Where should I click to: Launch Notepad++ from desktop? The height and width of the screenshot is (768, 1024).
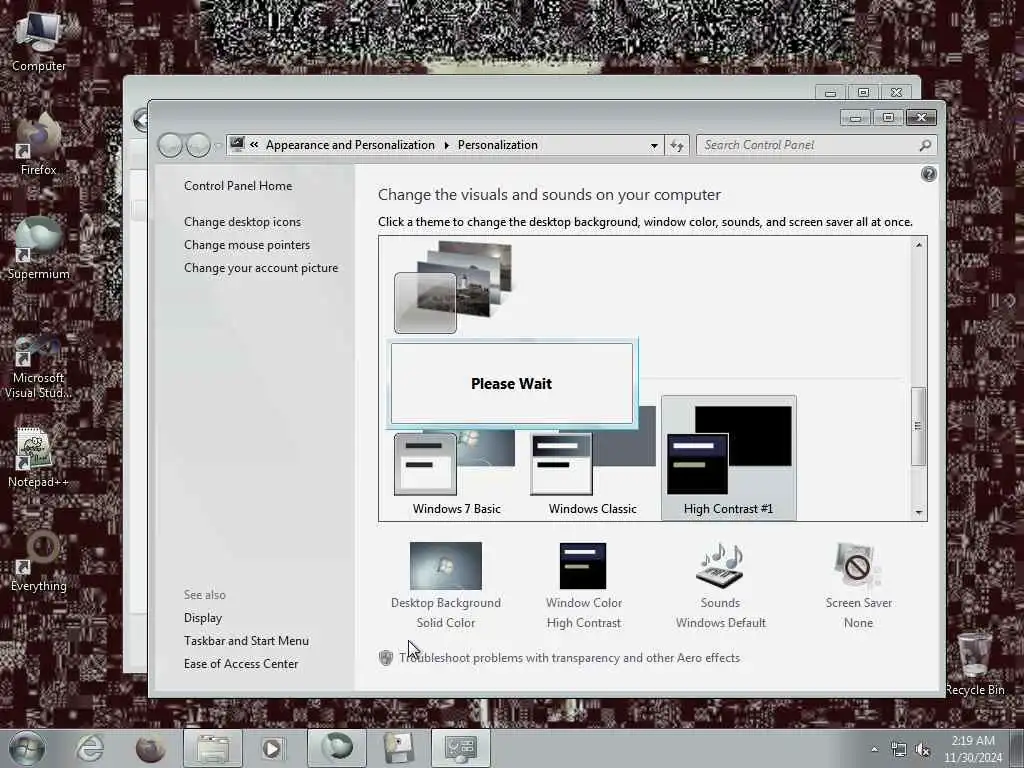pos(39,457)
